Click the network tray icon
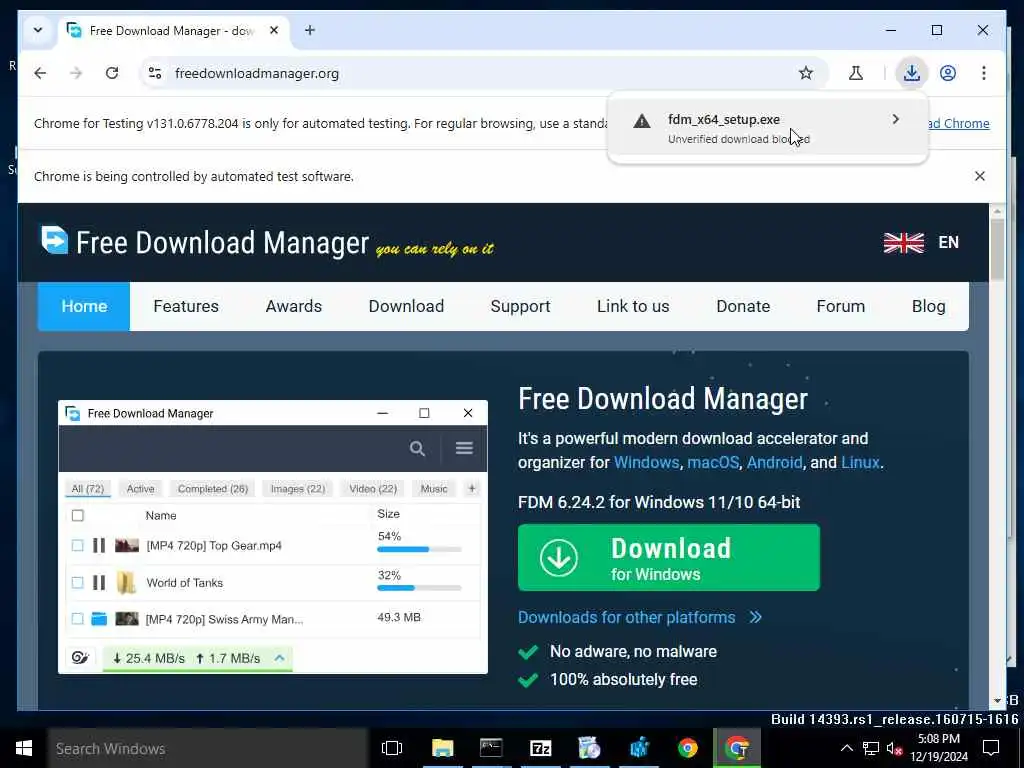The image size is (1024, 768). click(871, 748)
